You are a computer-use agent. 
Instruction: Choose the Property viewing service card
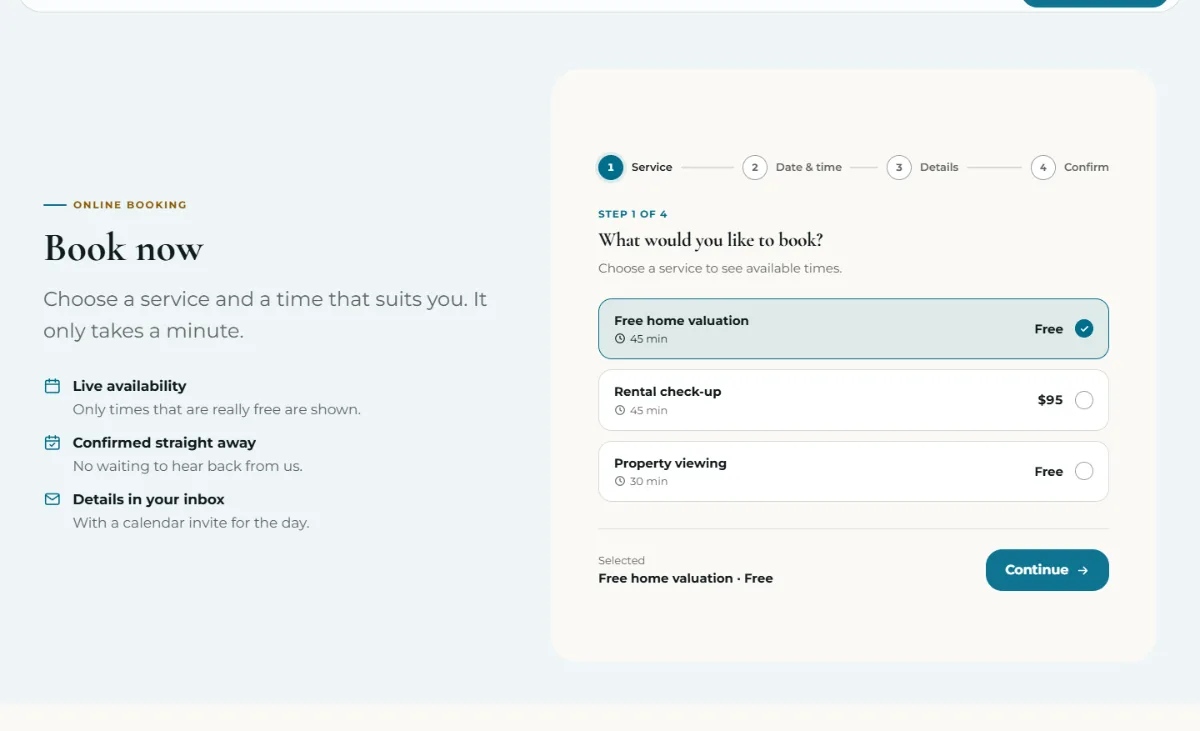(x=853, y=471)
